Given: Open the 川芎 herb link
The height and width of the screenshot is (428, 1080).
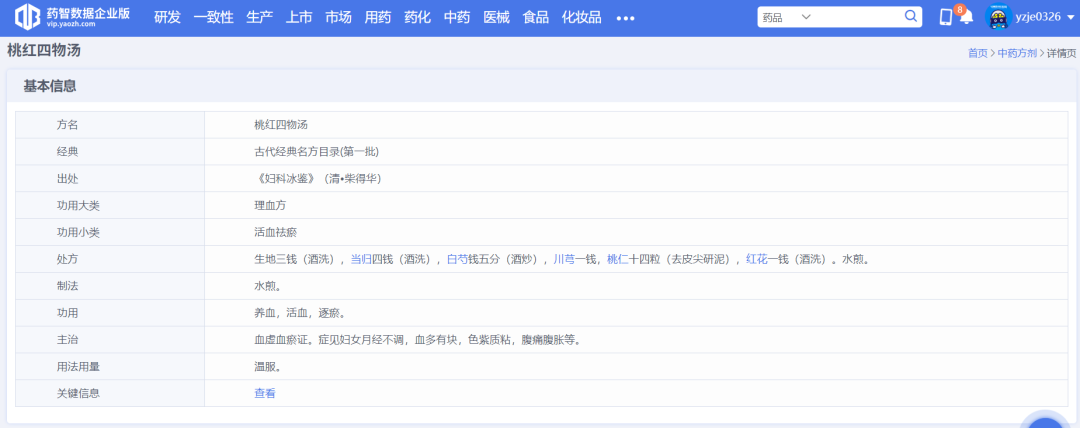Looking at the screenshot, I should pyautogui.click(x=564, y=259).
